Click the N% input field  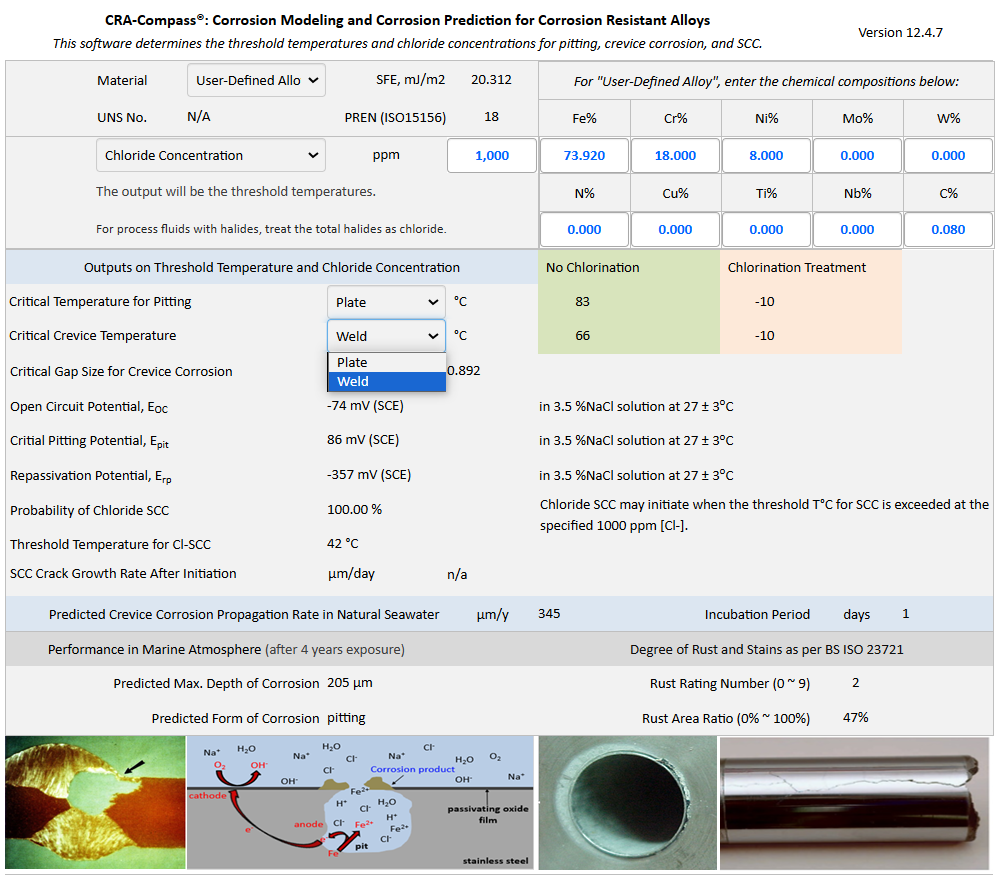tap(584, 229)
